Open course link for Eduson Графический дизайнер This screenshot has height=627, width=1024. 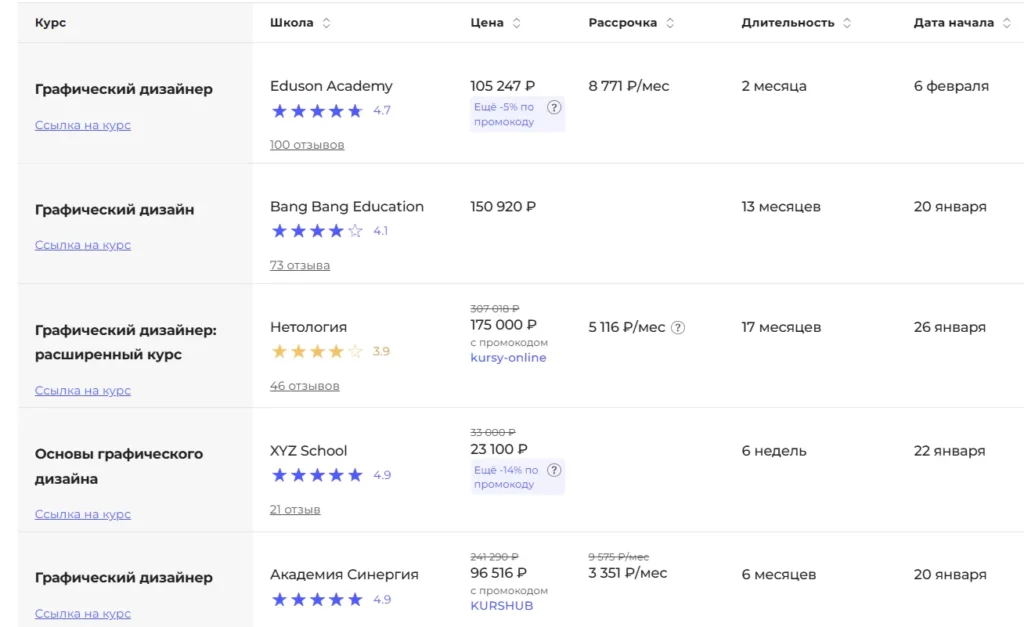83,126
